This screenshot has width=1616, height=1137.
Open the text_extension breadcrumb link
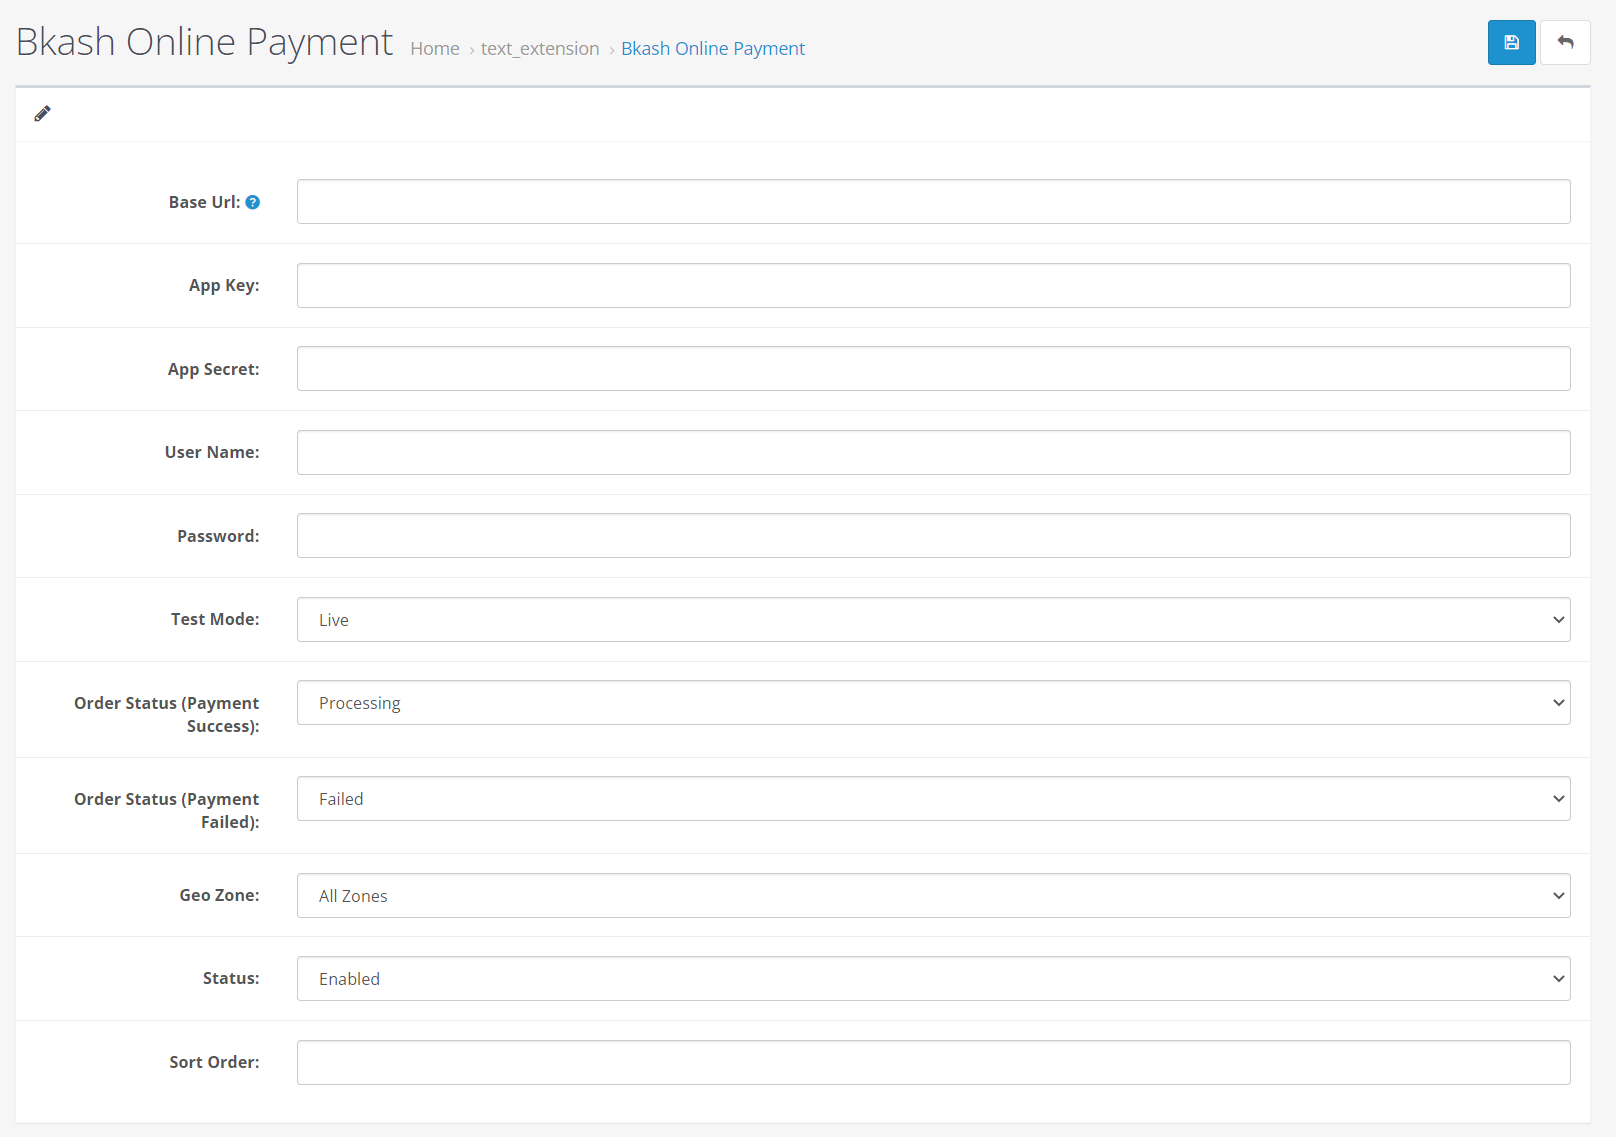pos(540,48)
